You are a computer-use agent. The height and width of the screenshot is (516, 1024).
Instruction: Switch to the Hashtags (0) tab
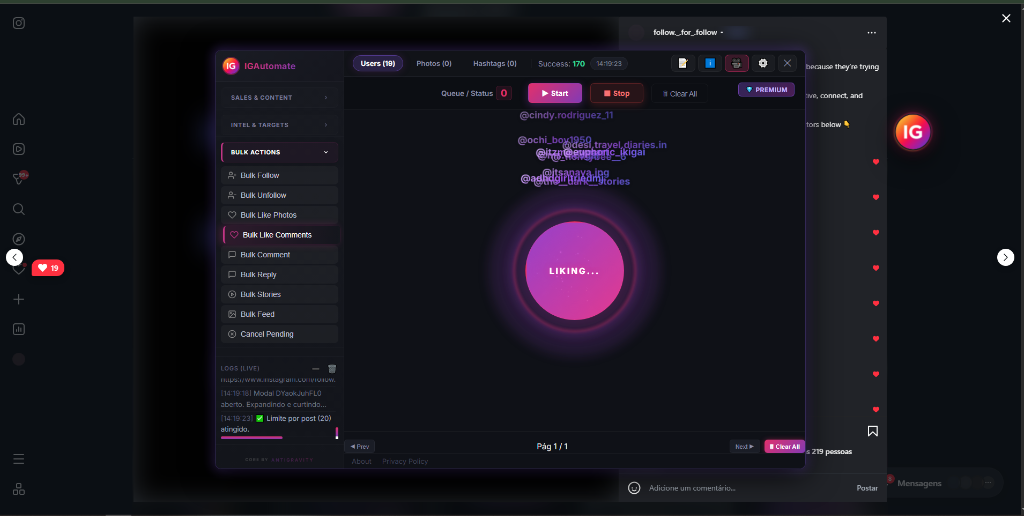pyautogui.click(x=495, y=63)
